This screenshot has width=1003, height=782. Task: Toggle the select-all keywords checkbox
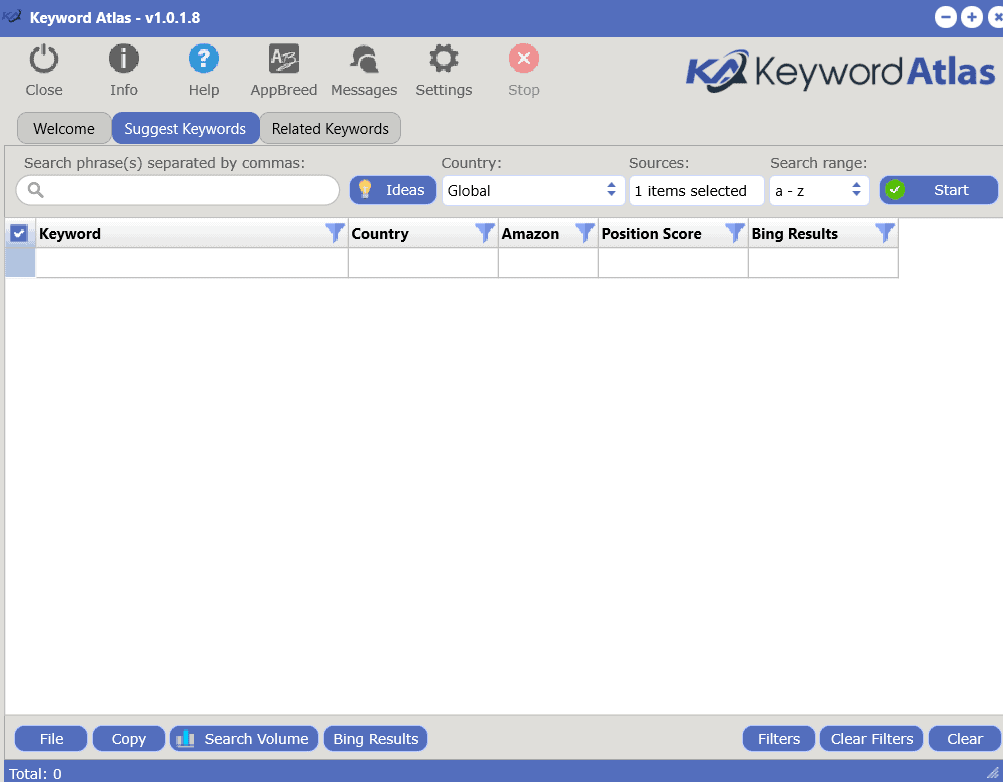[x=18, y=232]
